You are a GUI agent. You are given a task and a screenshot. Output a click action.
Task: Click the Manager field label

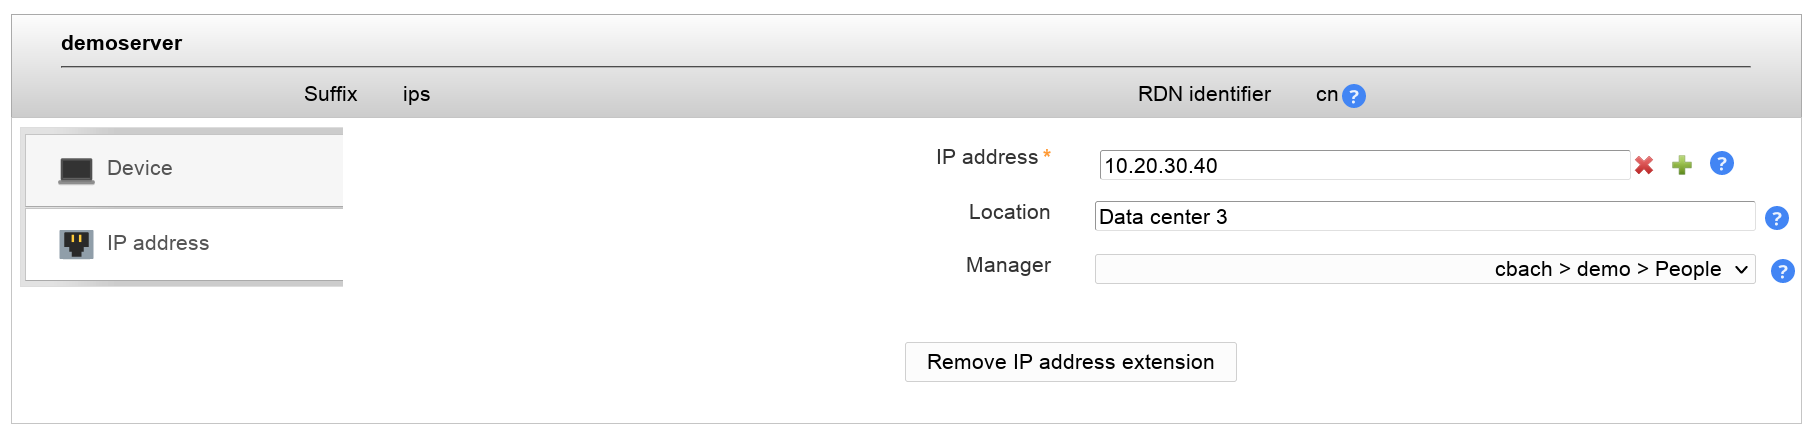click(x=1008, y=265)
